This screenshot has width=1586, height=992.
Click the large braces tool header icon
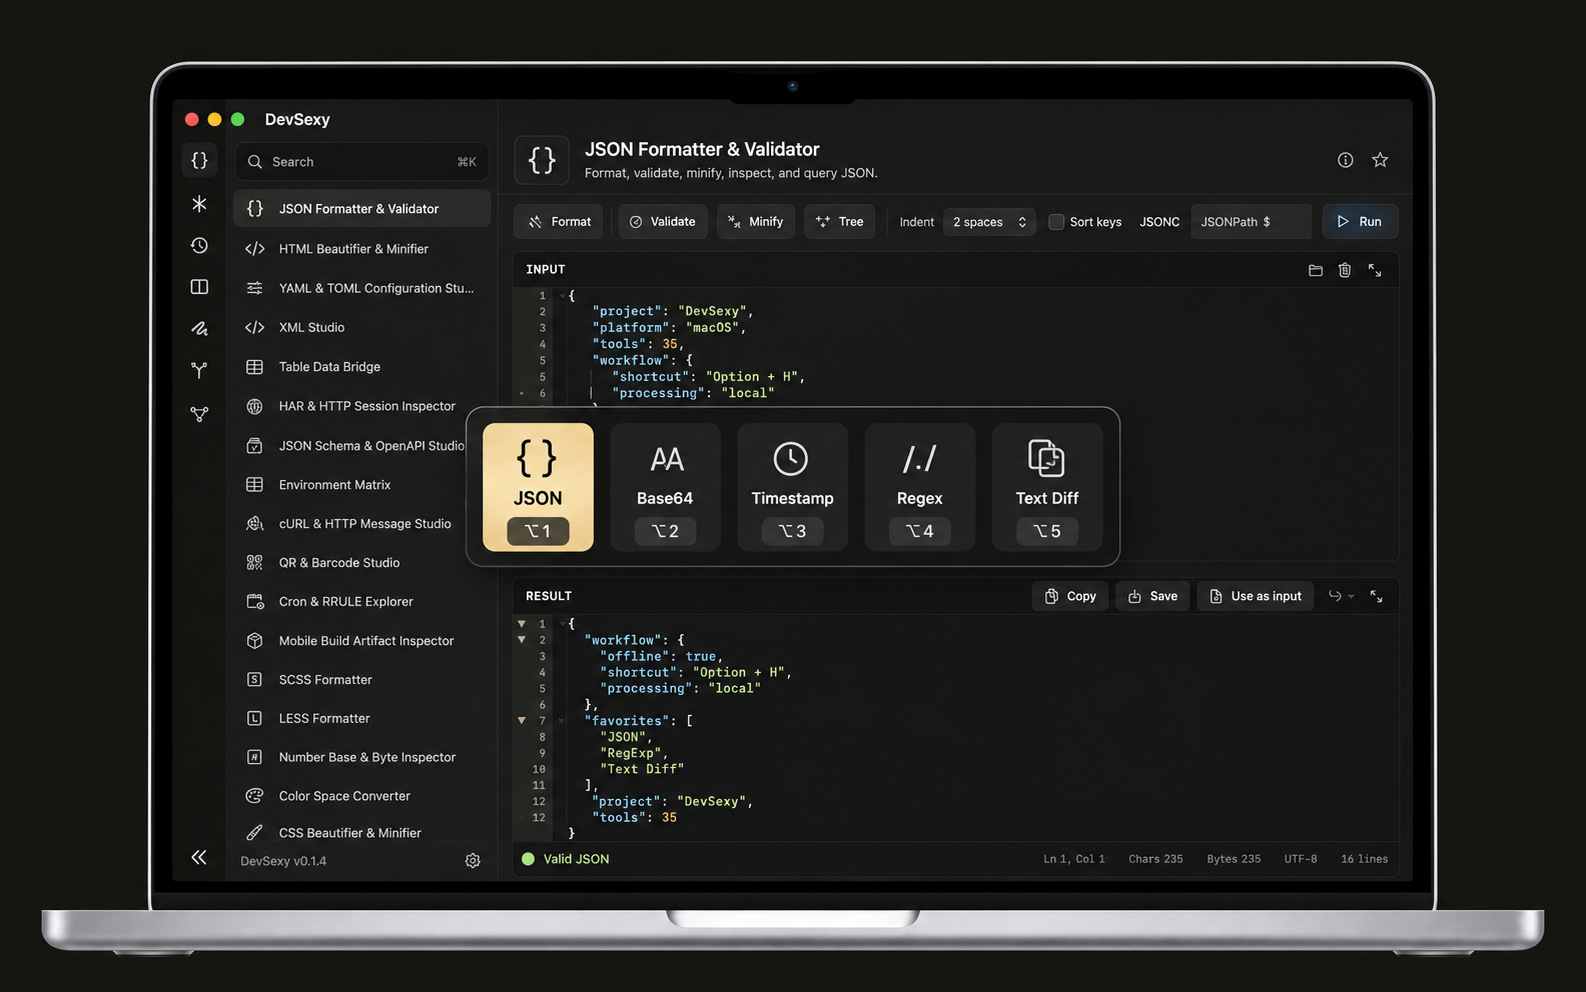coord(542,160)
